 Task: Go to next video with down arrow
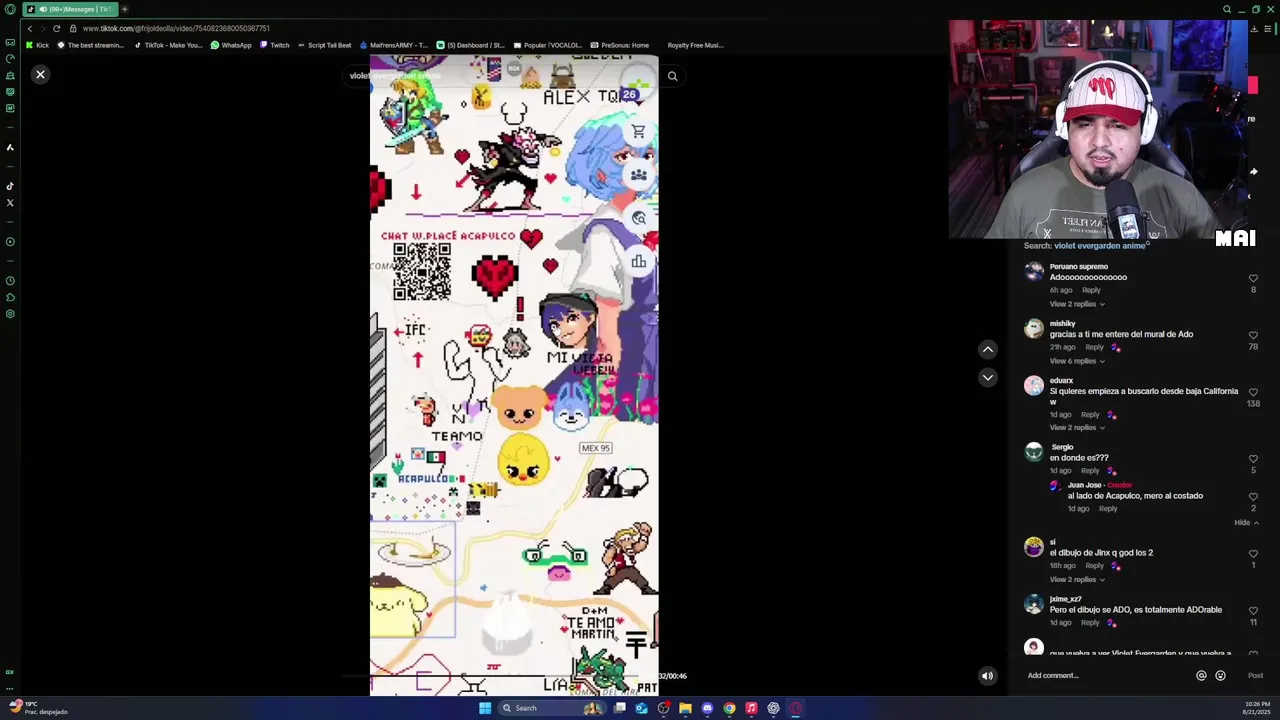[x=987, y=377]
